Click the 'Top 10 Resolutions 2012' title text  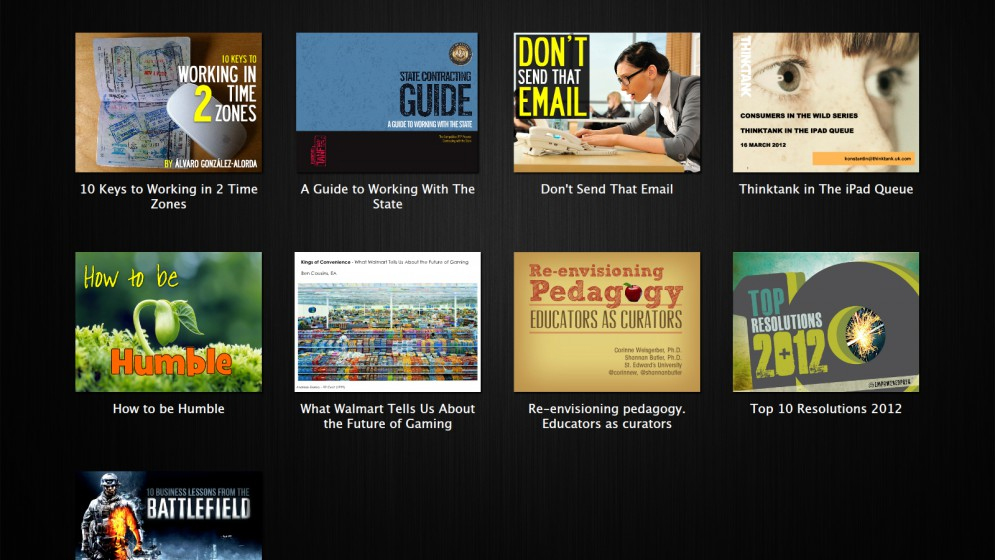click(826, 409)
